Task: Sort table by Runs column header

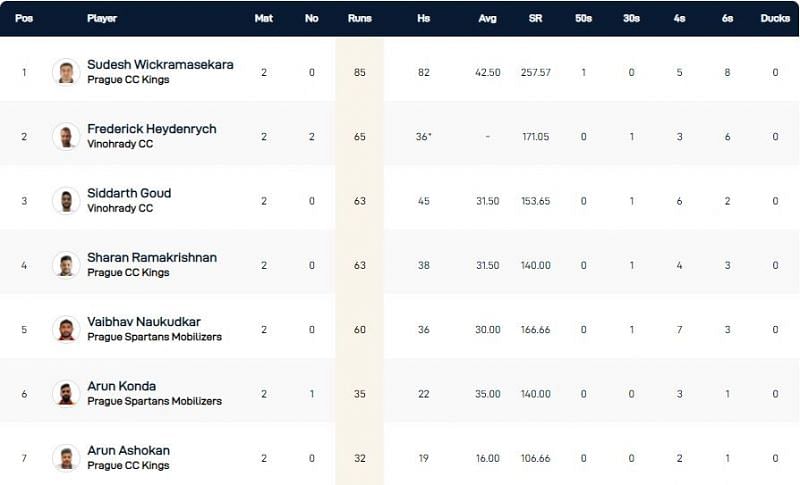Action: [x=359, y=18]
